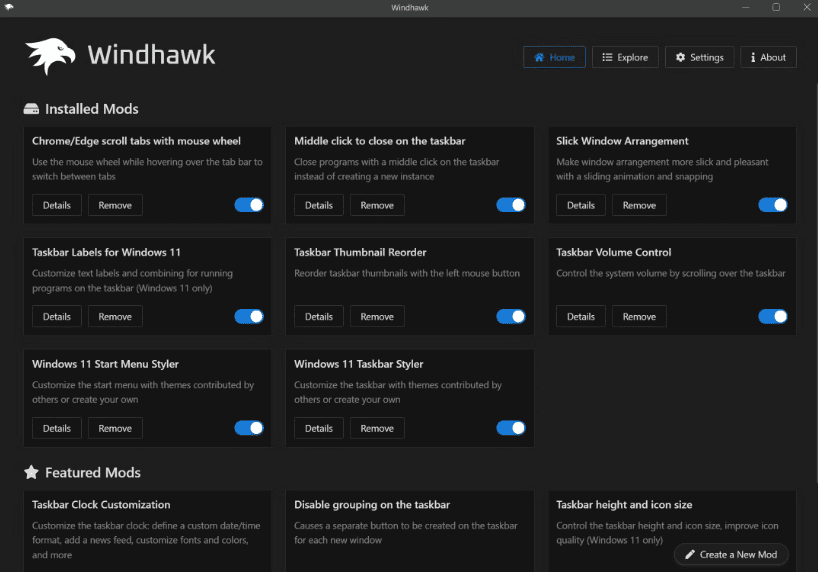Click Windows 11 Taskbar Styler card title
Viewport: 818px width, 572px height.
pyautogui.click(x=358, y=364)
